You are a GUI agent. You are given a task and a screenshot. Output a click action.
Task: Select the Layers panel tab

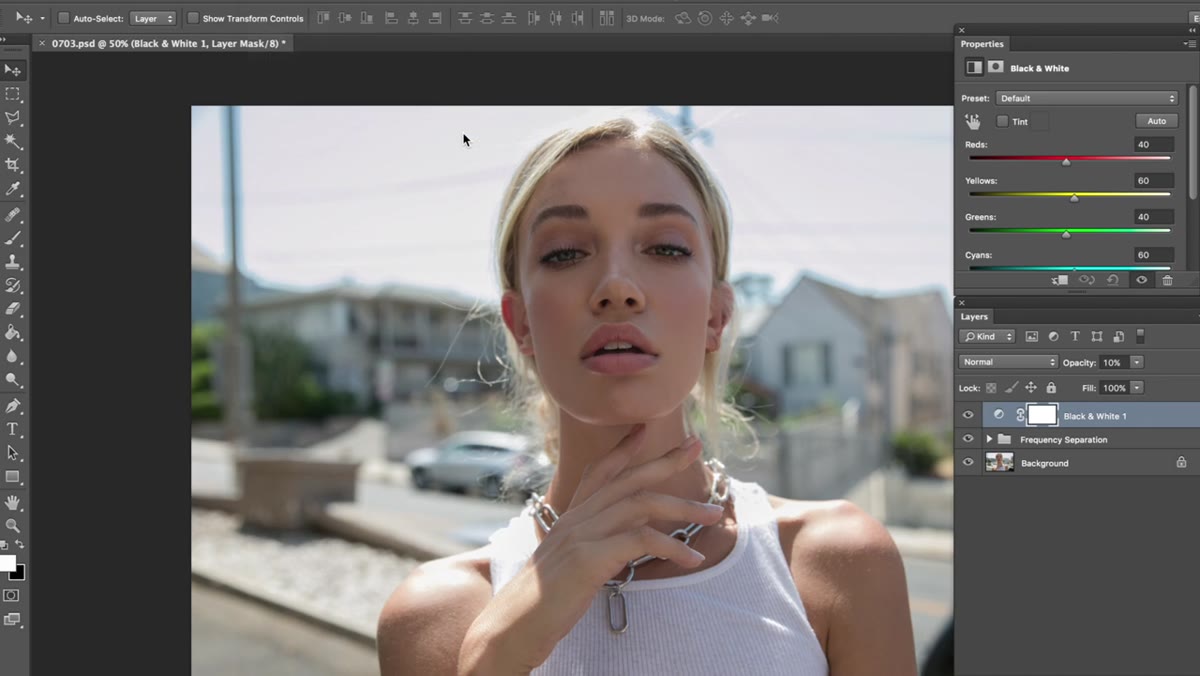click(x=974, y=316)
